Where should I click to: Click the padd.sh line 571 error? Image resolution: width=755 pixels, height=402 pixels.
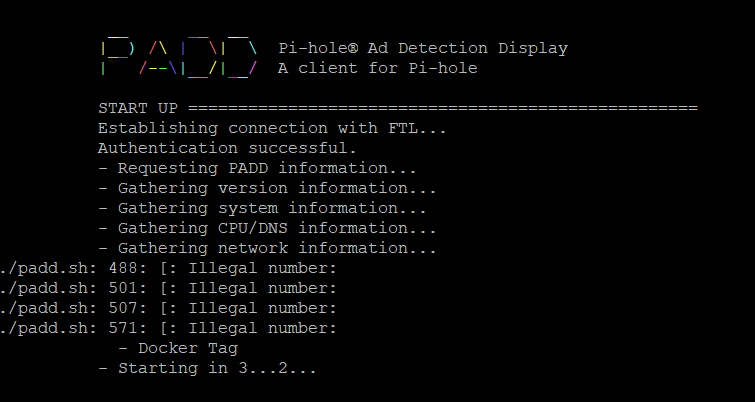tap(168, 328)
